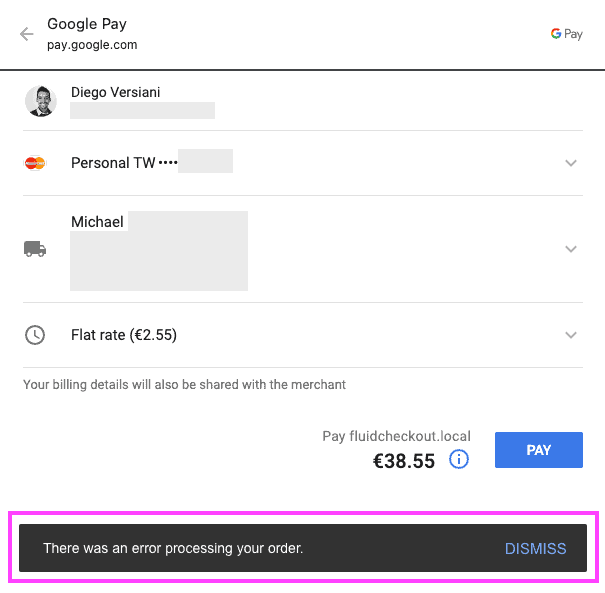The image size is (605, 593).
Task: Open the info icon next to €38.55
Action: coord(459,460)
